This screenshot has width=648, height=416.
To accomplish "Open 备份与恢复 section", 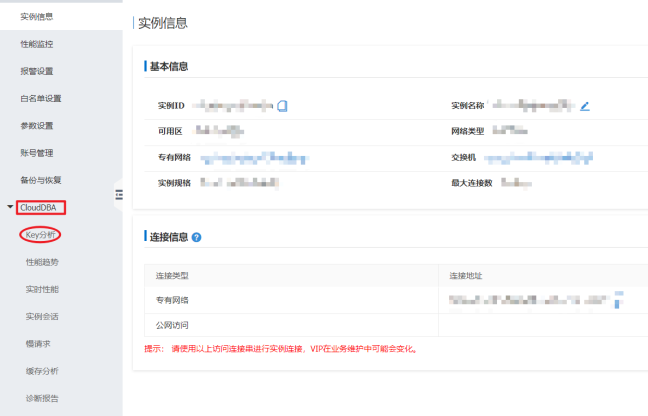I will tap(41, 180).
